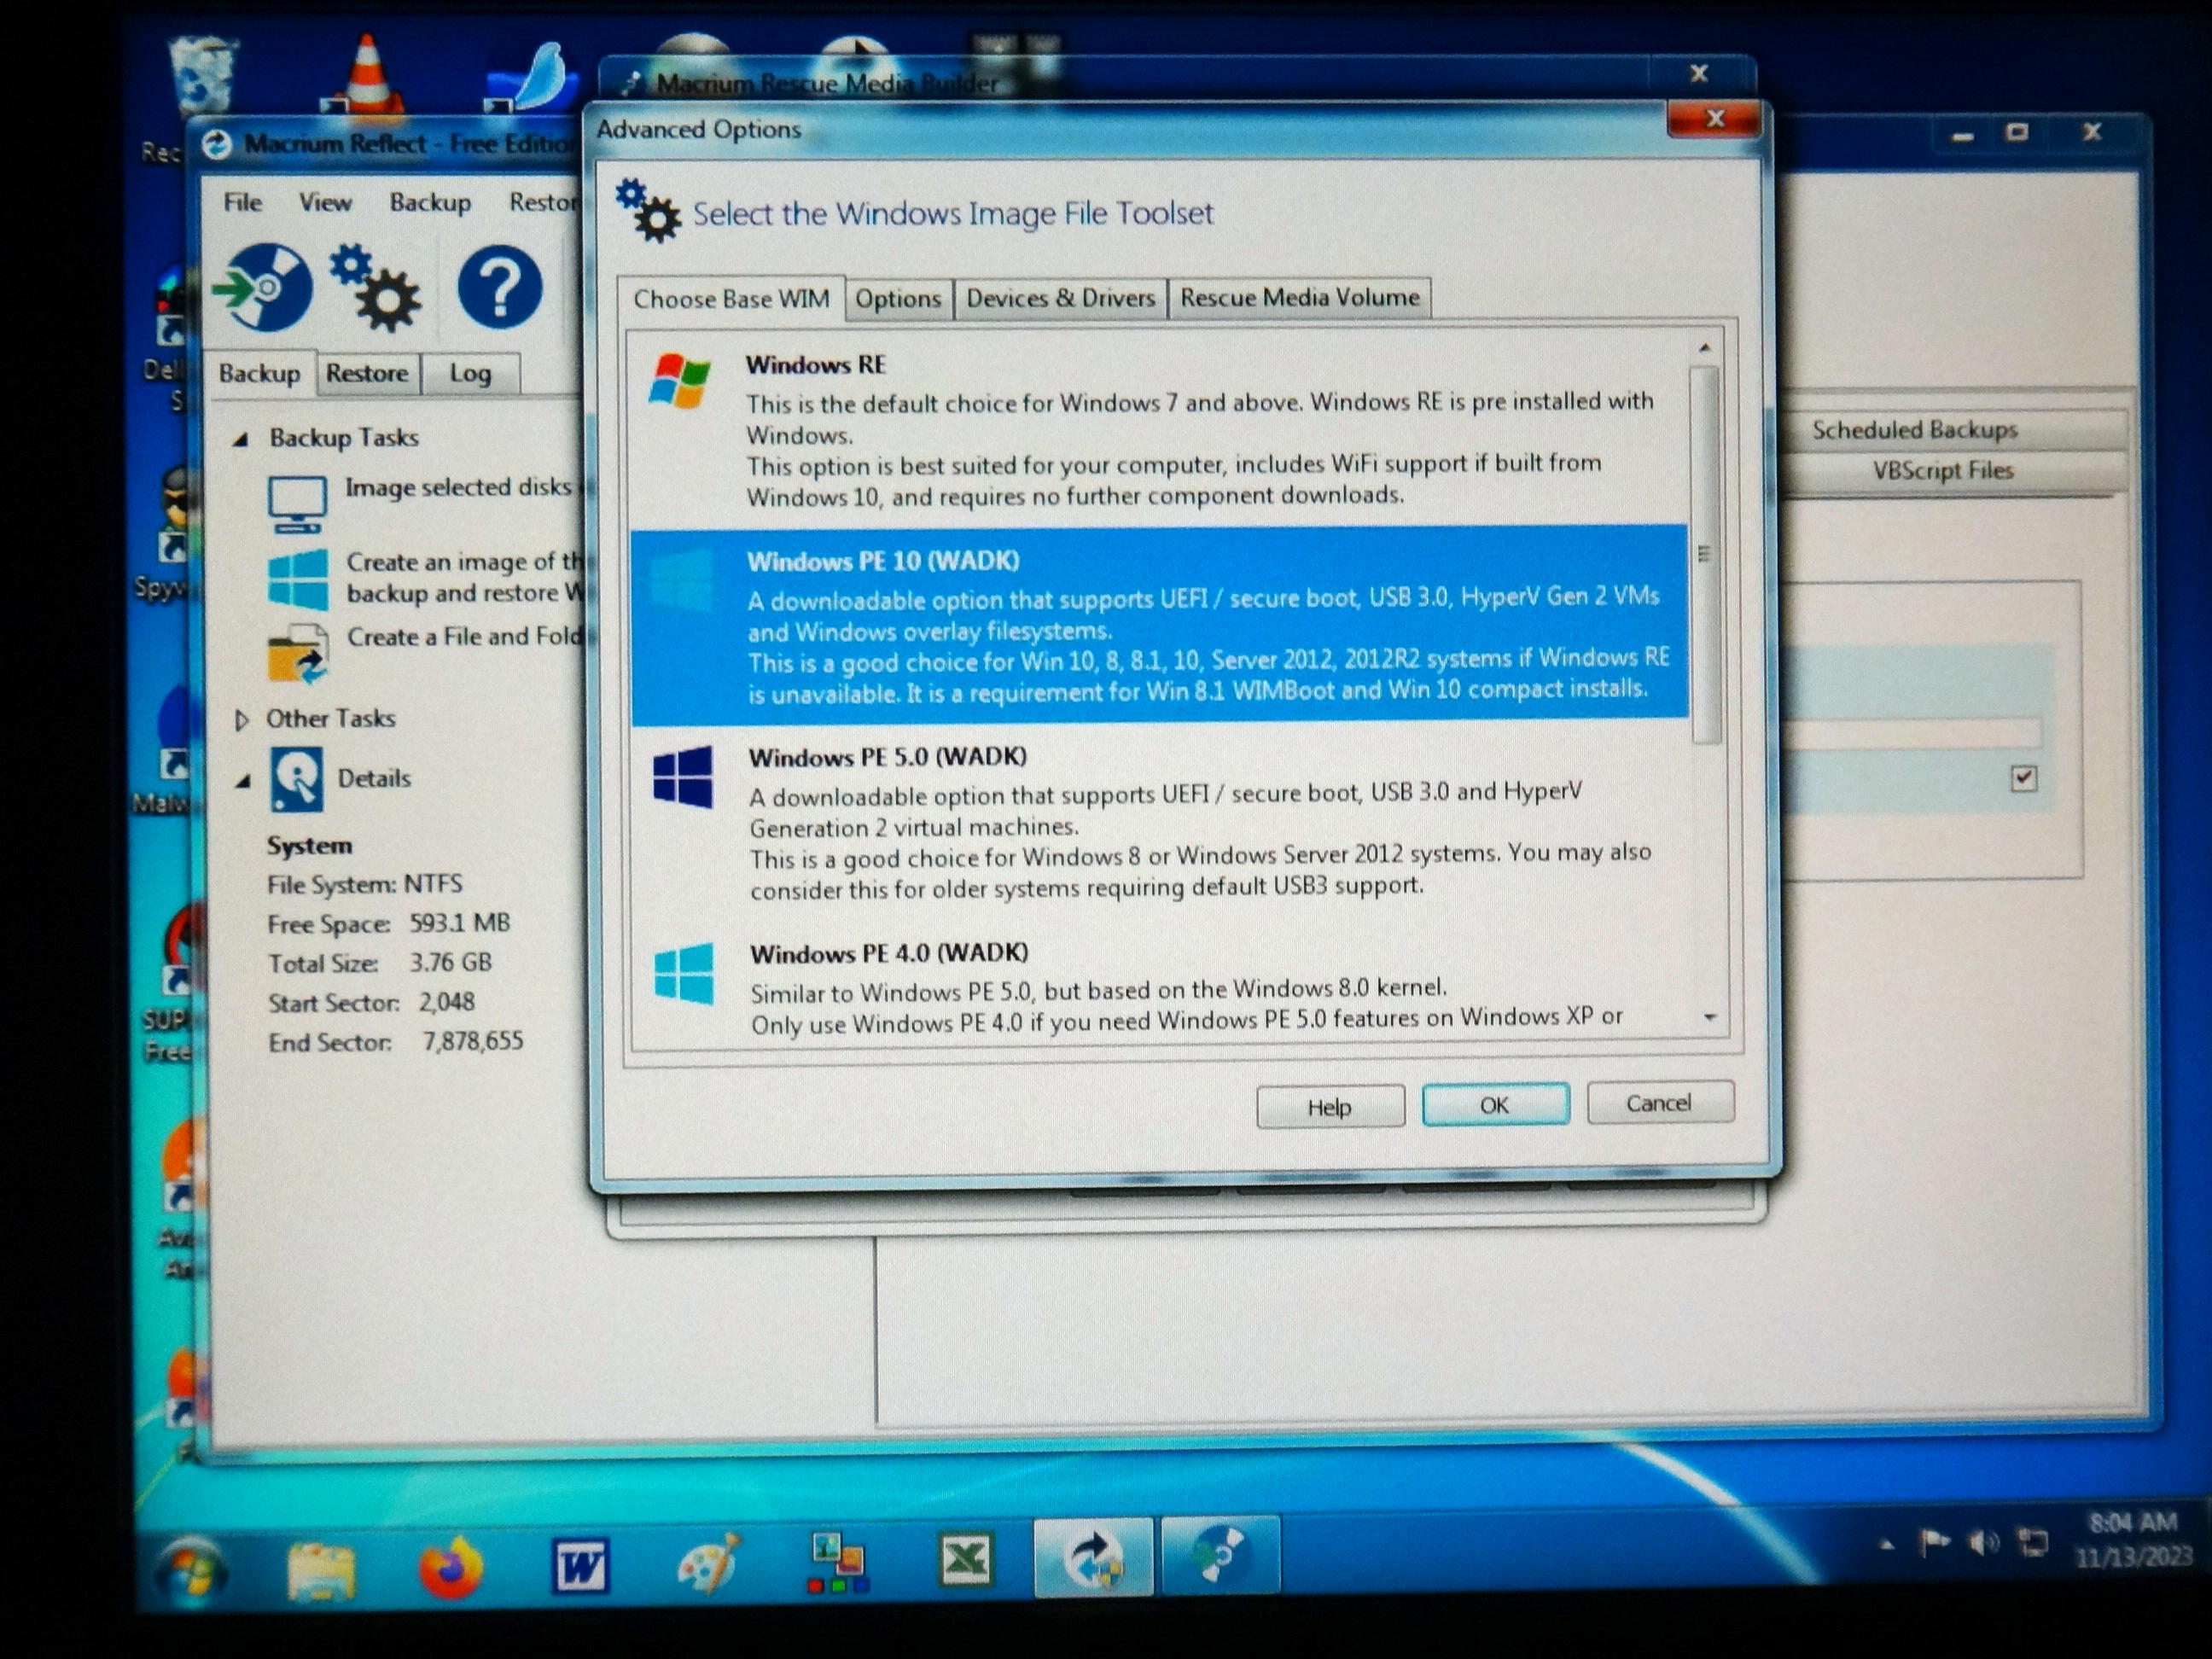Close the Advanced Options dialog
The height and width of the screenshot is (1659, 2212).
pos(1714,120)
